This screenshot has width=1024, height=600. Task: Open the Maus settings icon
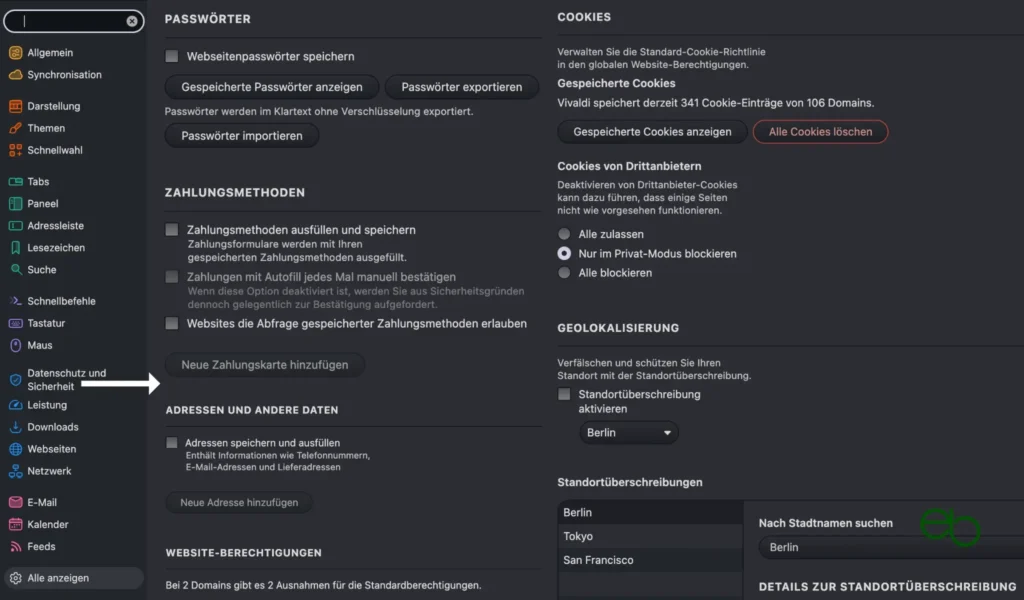pos(15,345)
